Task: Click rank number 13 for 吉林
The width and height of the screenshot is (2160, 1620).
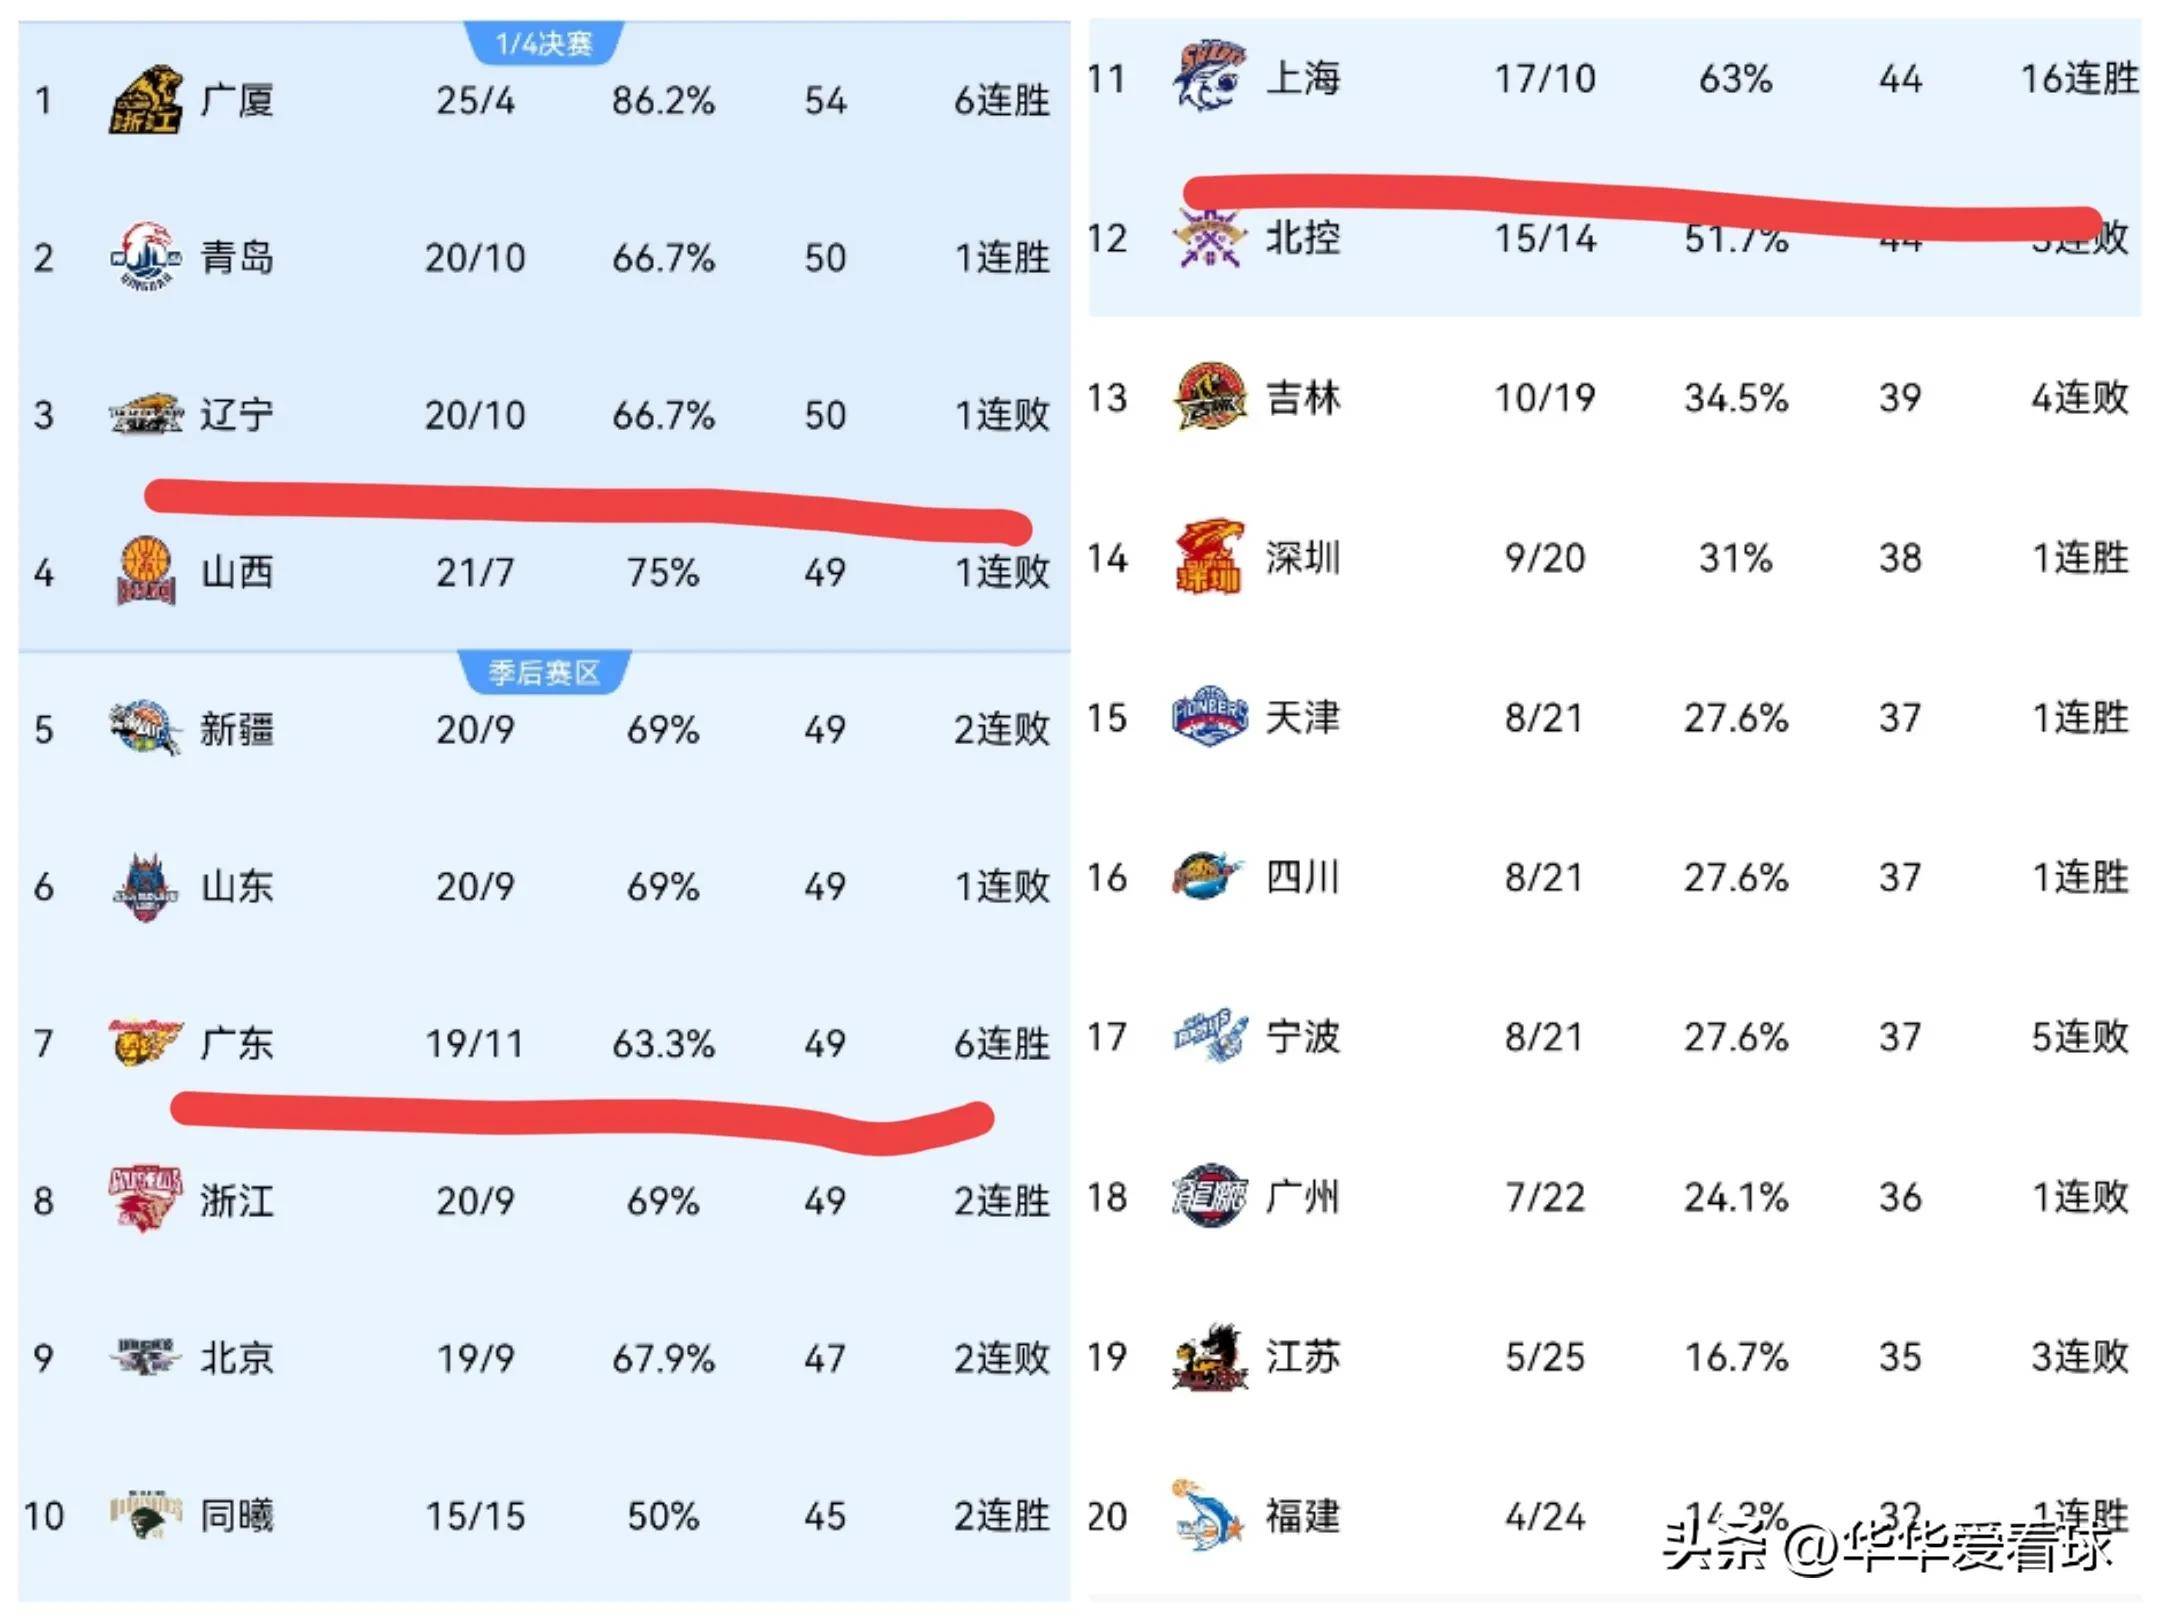Action: (x=1107, y=398)
